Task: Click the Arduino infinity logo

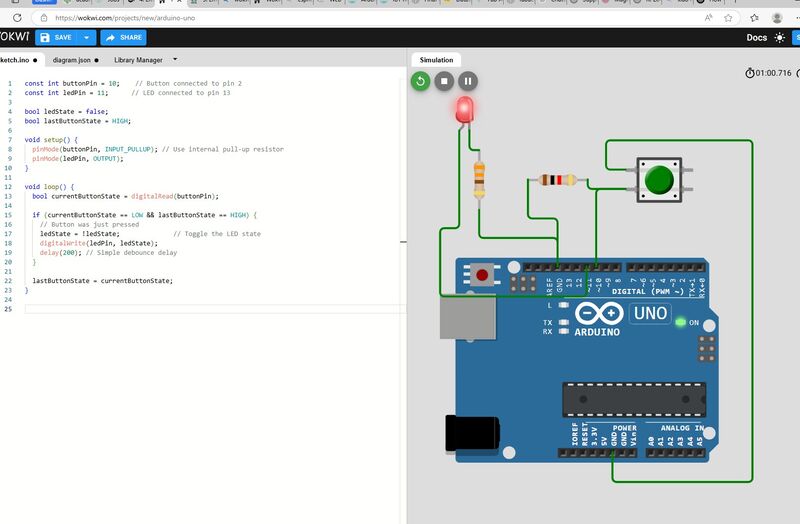Action: [599, 313]
